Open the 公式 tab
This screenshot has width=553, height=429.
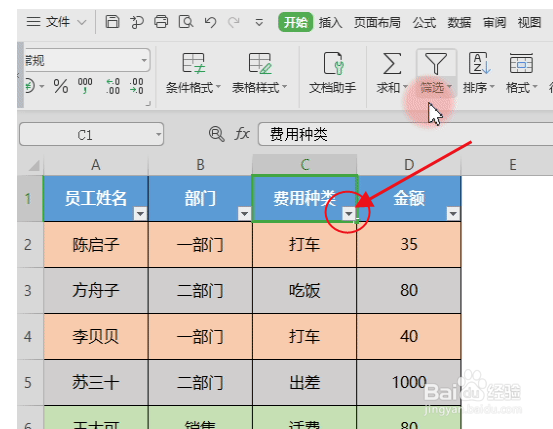424,22
